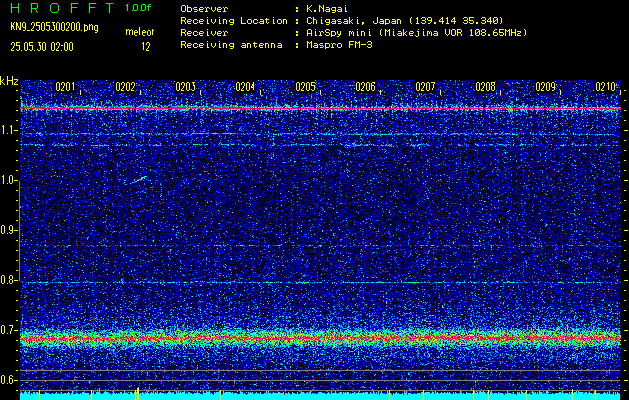
Task: Select the date stamp 25.05.30 02:00
Action: pos(42,47)
